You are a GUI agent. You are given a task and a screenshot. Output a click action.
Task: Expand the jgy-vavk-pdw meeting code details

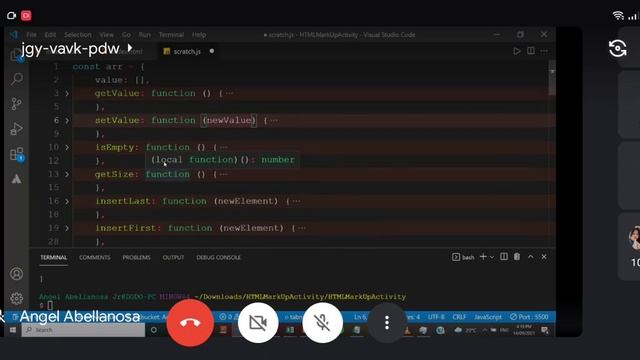tap(77, 49)
